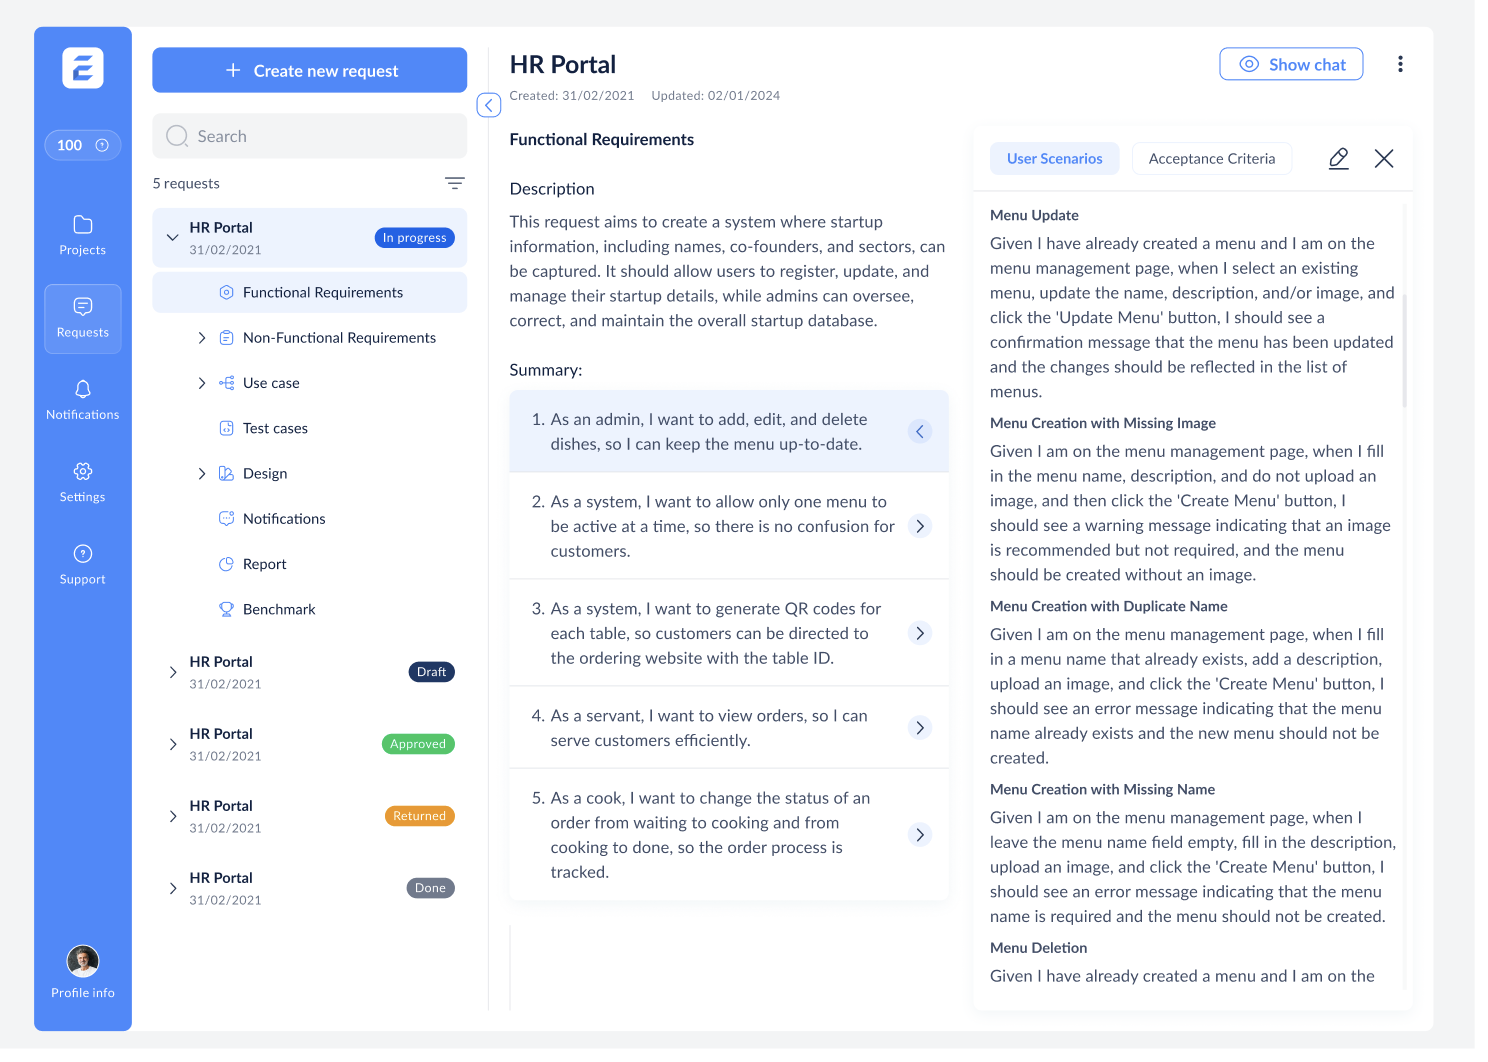Click the Returned status badge
1488x1062 pixels.
[420, 816]
